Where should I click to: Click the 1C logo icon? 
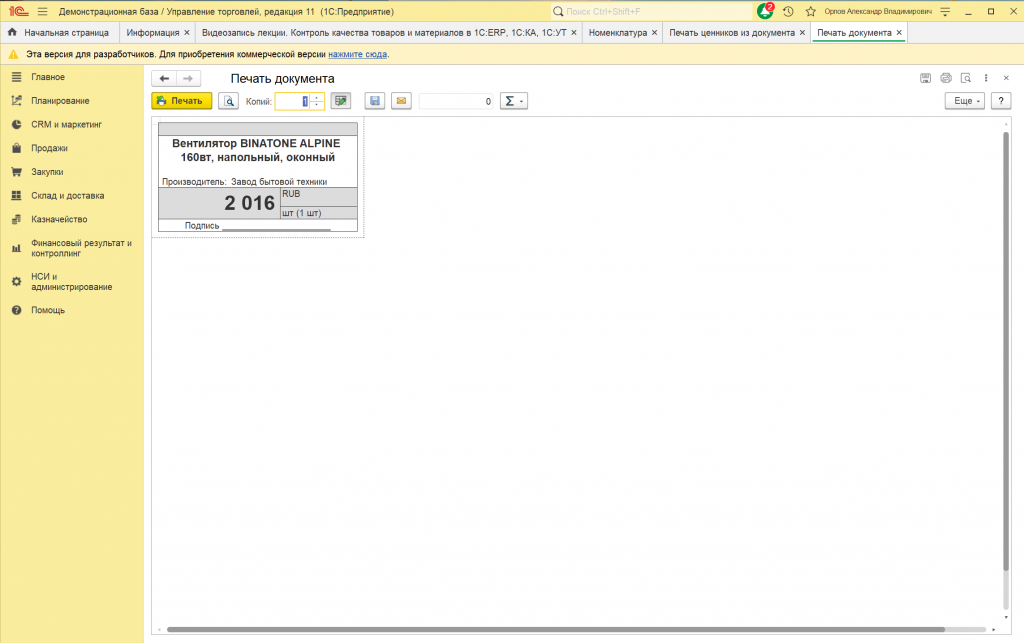(x=19, y=12)
